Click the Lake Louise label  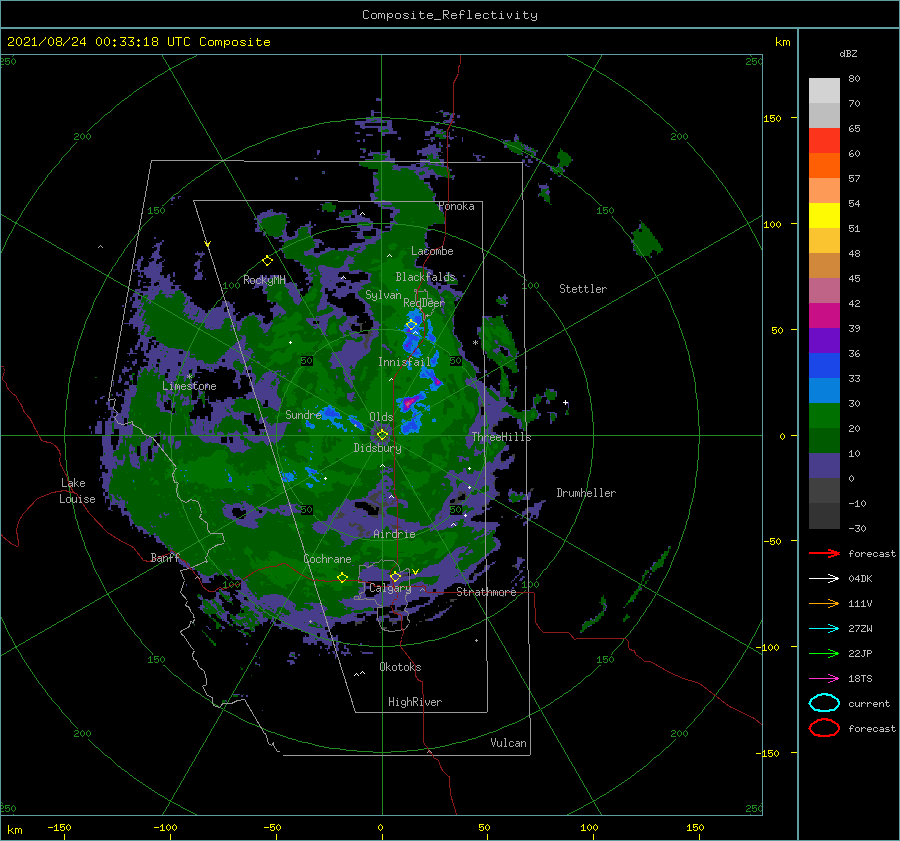(x=77, y=491)
